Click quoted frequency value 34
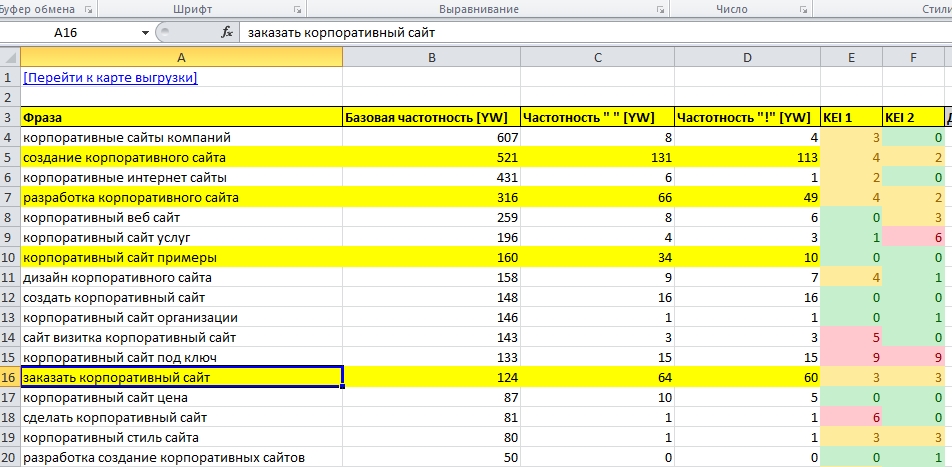The image size is (952, 467). pos(597,257)
